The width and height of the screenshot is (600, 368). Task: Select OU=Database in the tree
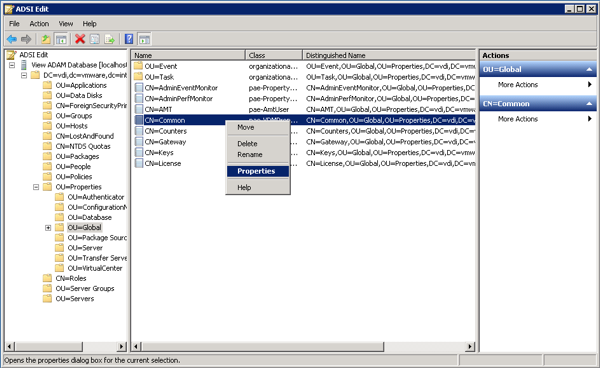(90, 217)
